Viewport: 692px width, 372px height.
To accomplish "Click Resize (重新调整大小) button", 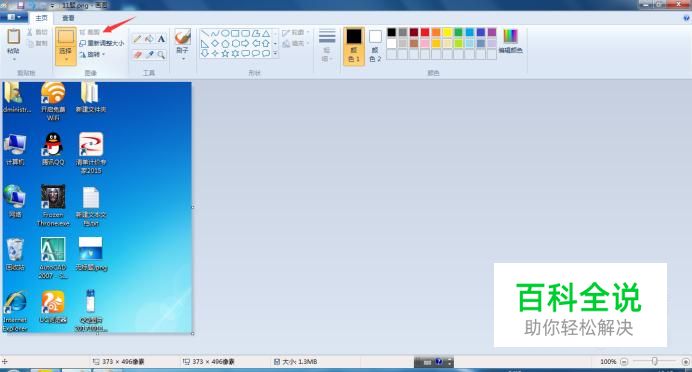I will (102, 43).
